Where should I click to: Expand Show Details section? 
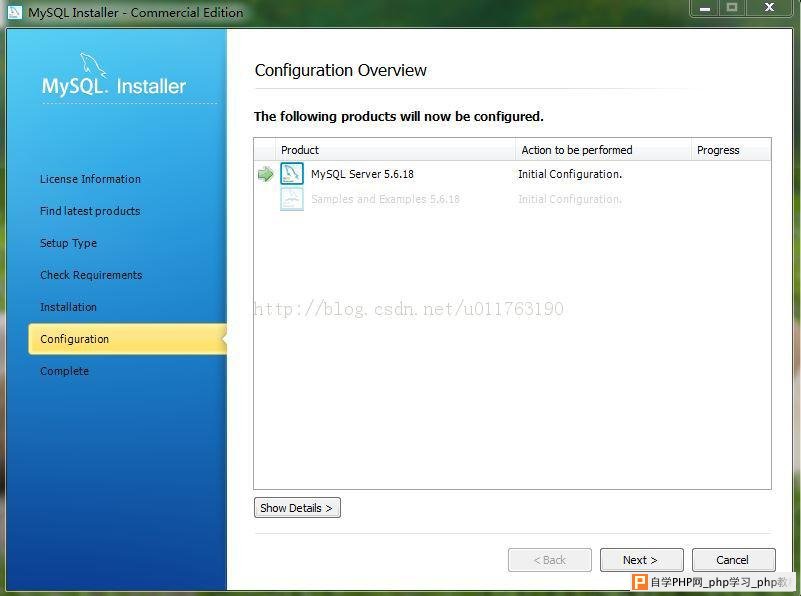click(297, 508)
